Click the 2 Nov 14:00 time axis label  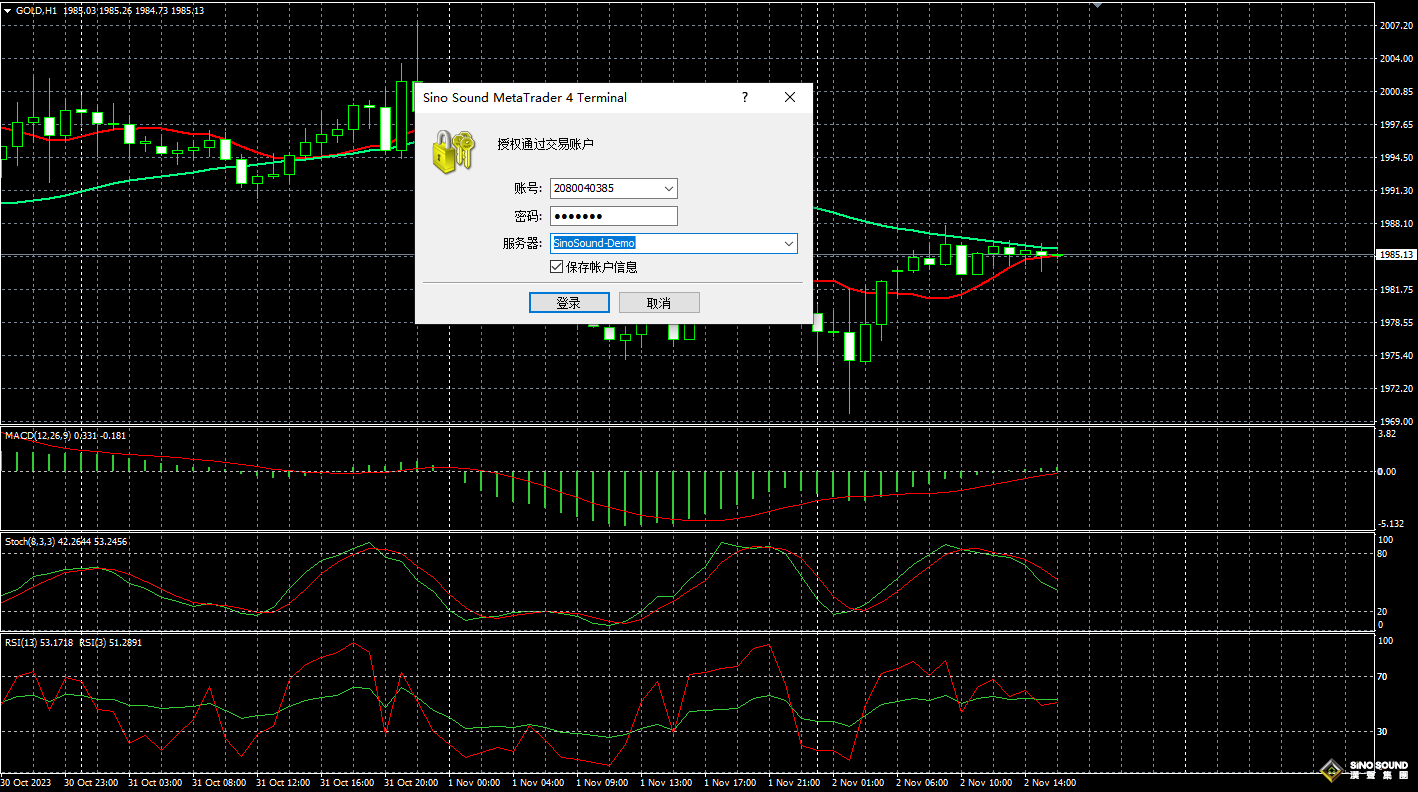pos(1049,783)
